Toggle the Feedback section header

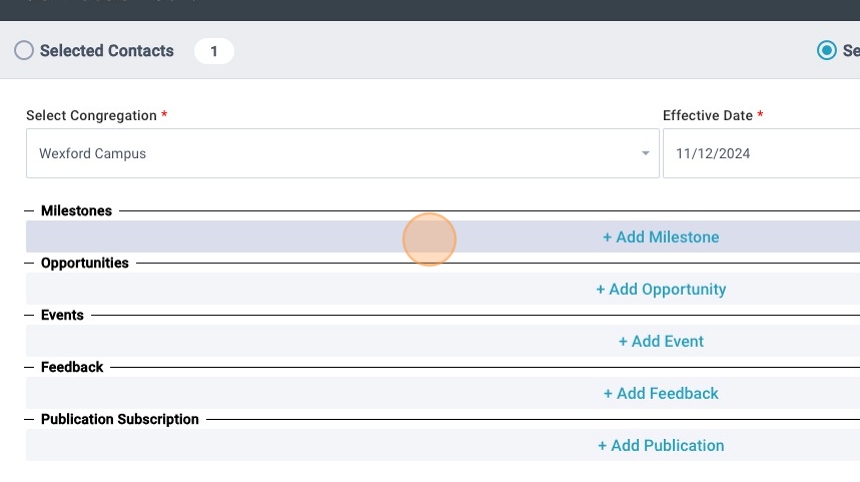(x=72, y=367)
